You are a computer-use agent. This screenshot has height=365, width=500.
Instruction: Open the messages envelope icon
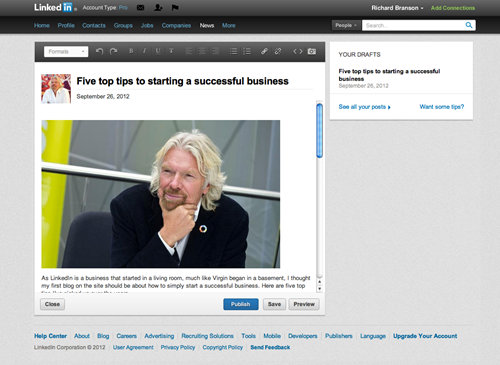tap(141, 8)
